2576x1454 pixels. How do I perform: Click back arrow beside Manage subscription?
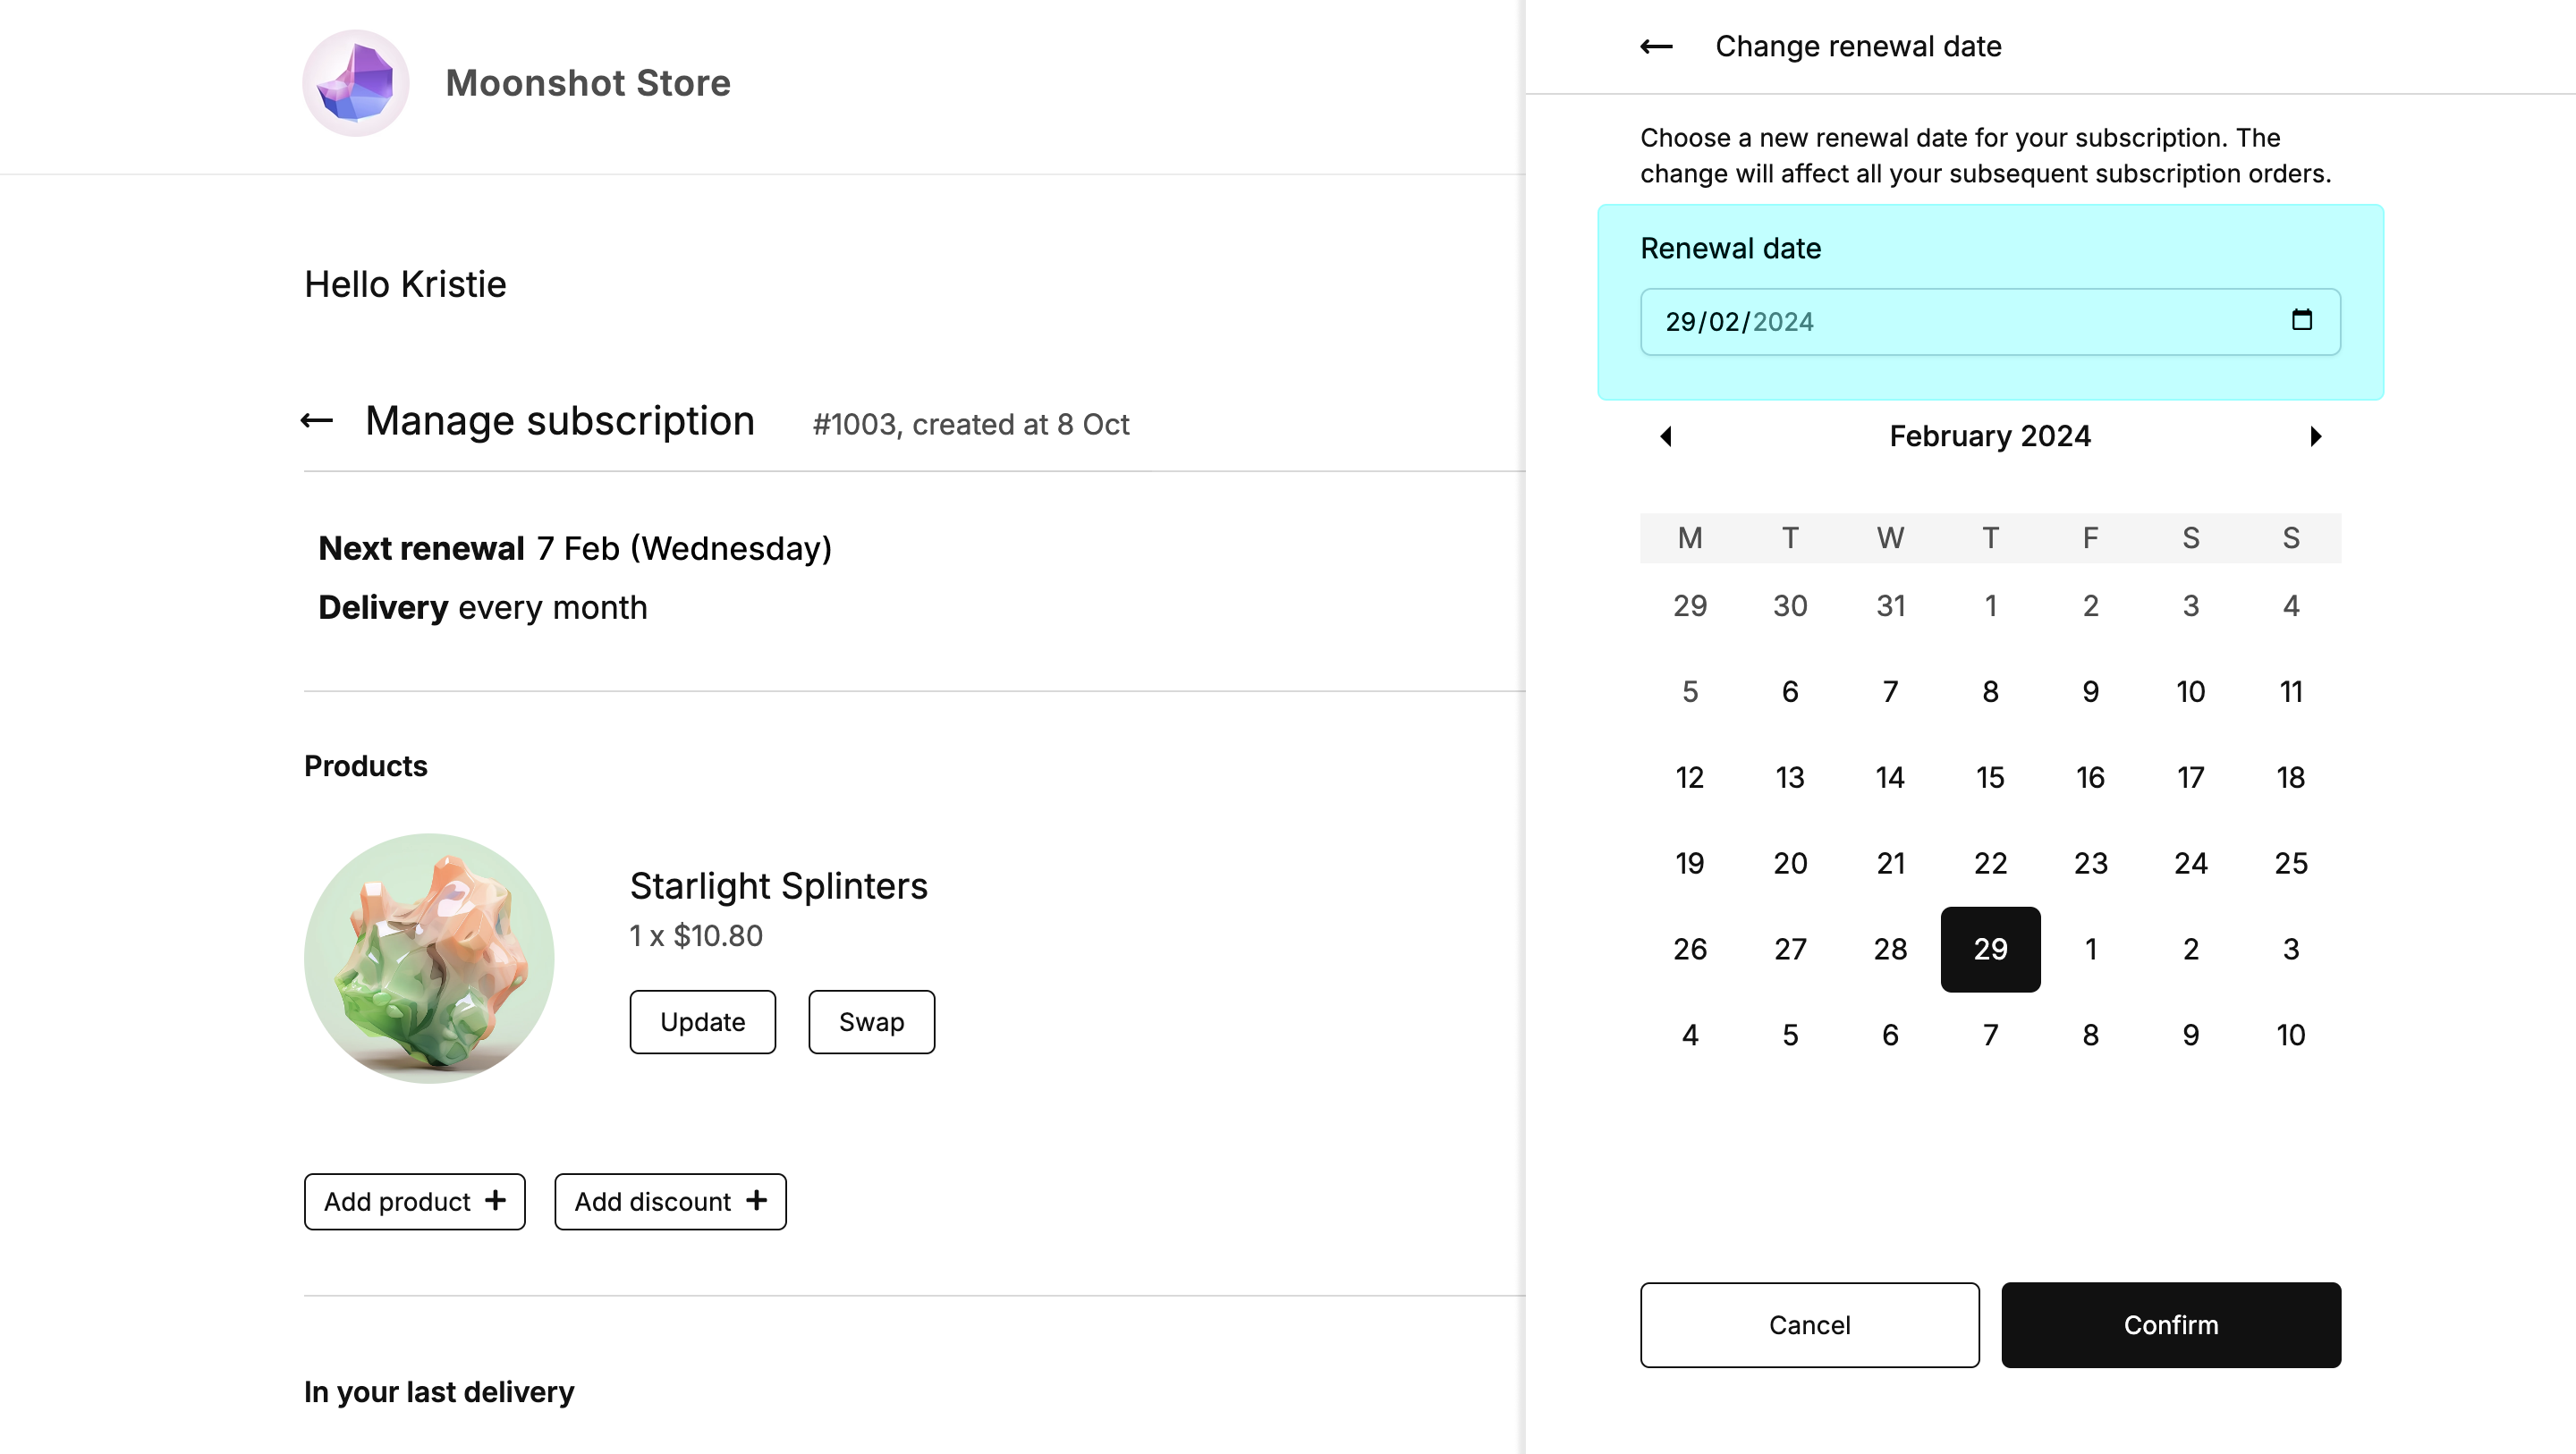click(317, 421)
